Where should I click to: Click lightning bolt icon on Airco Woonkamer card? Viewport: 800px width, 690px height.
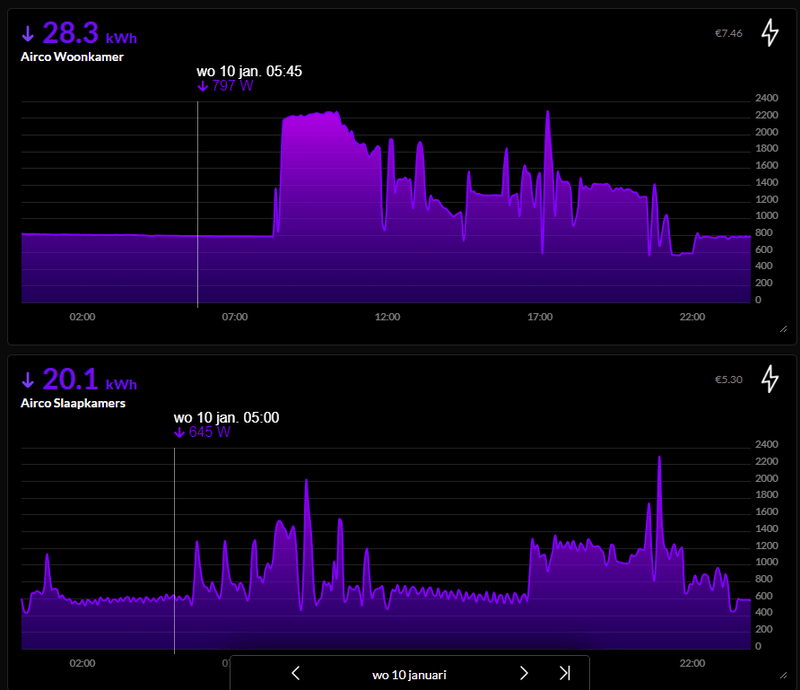770,33
